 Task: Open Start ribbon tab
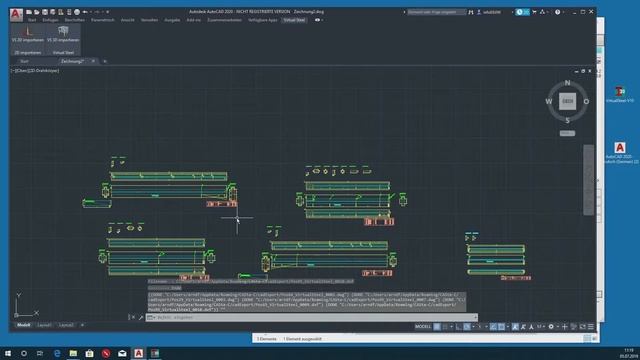pyautogui.click(x=32, y=20)
